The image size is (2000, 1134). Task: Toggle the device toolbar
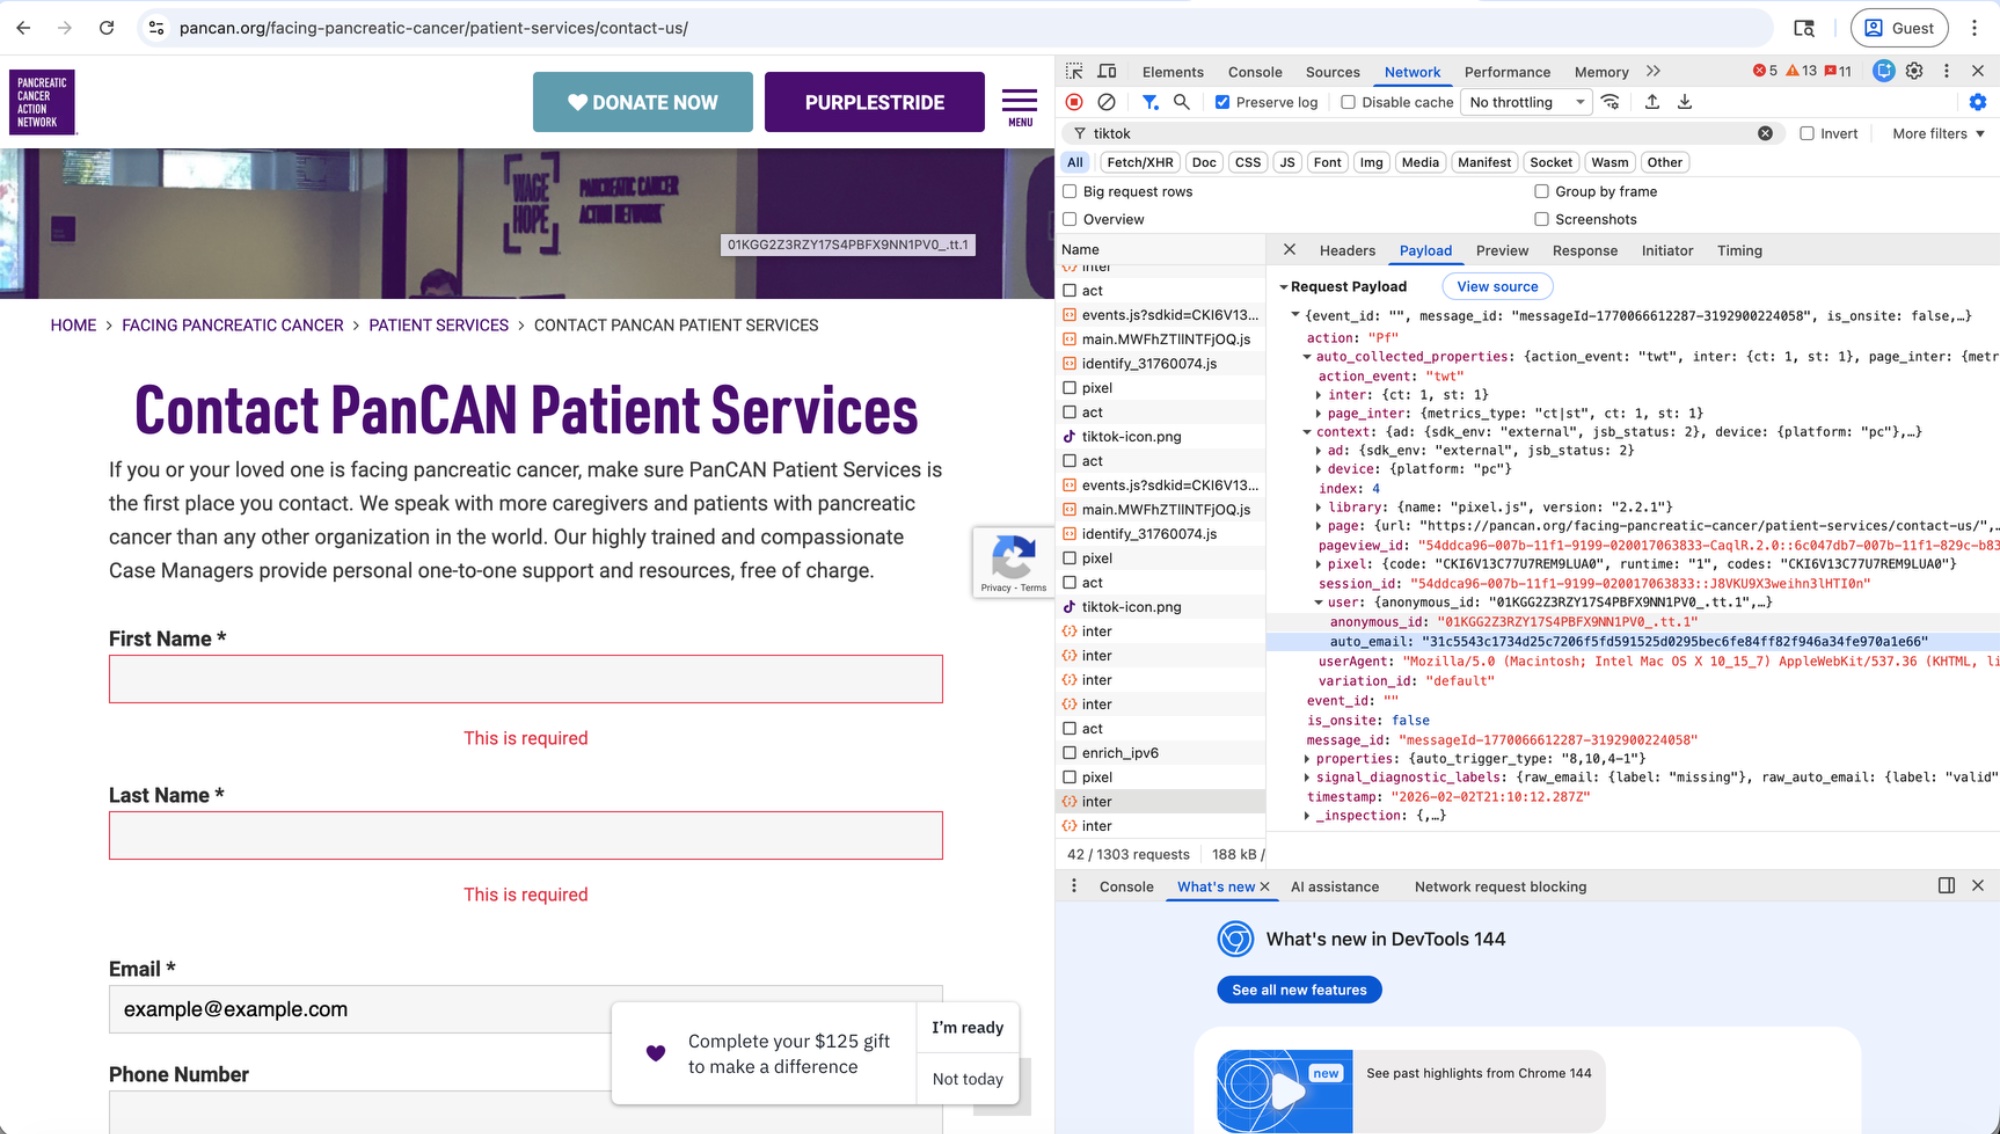click(x=1105, y=71)
